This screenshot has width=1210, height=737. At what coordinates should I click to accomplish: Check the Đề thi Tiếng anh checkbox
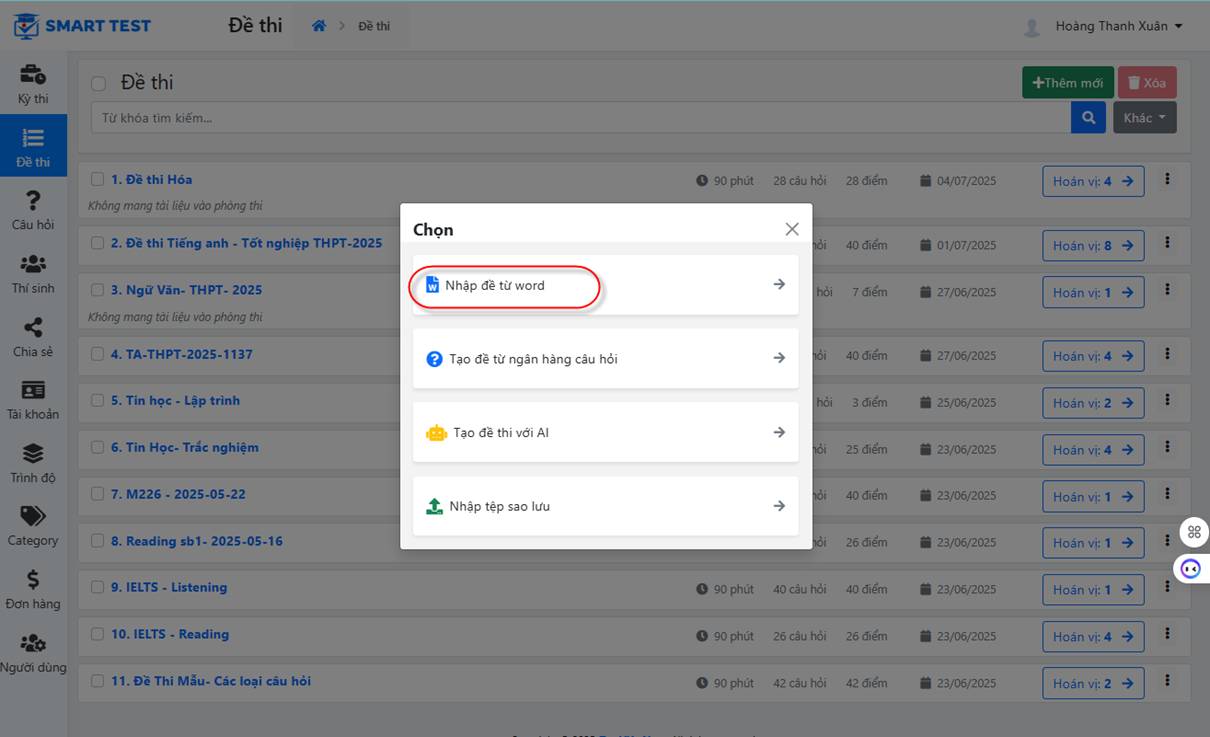pyautogui.click(x=97, y=242)
